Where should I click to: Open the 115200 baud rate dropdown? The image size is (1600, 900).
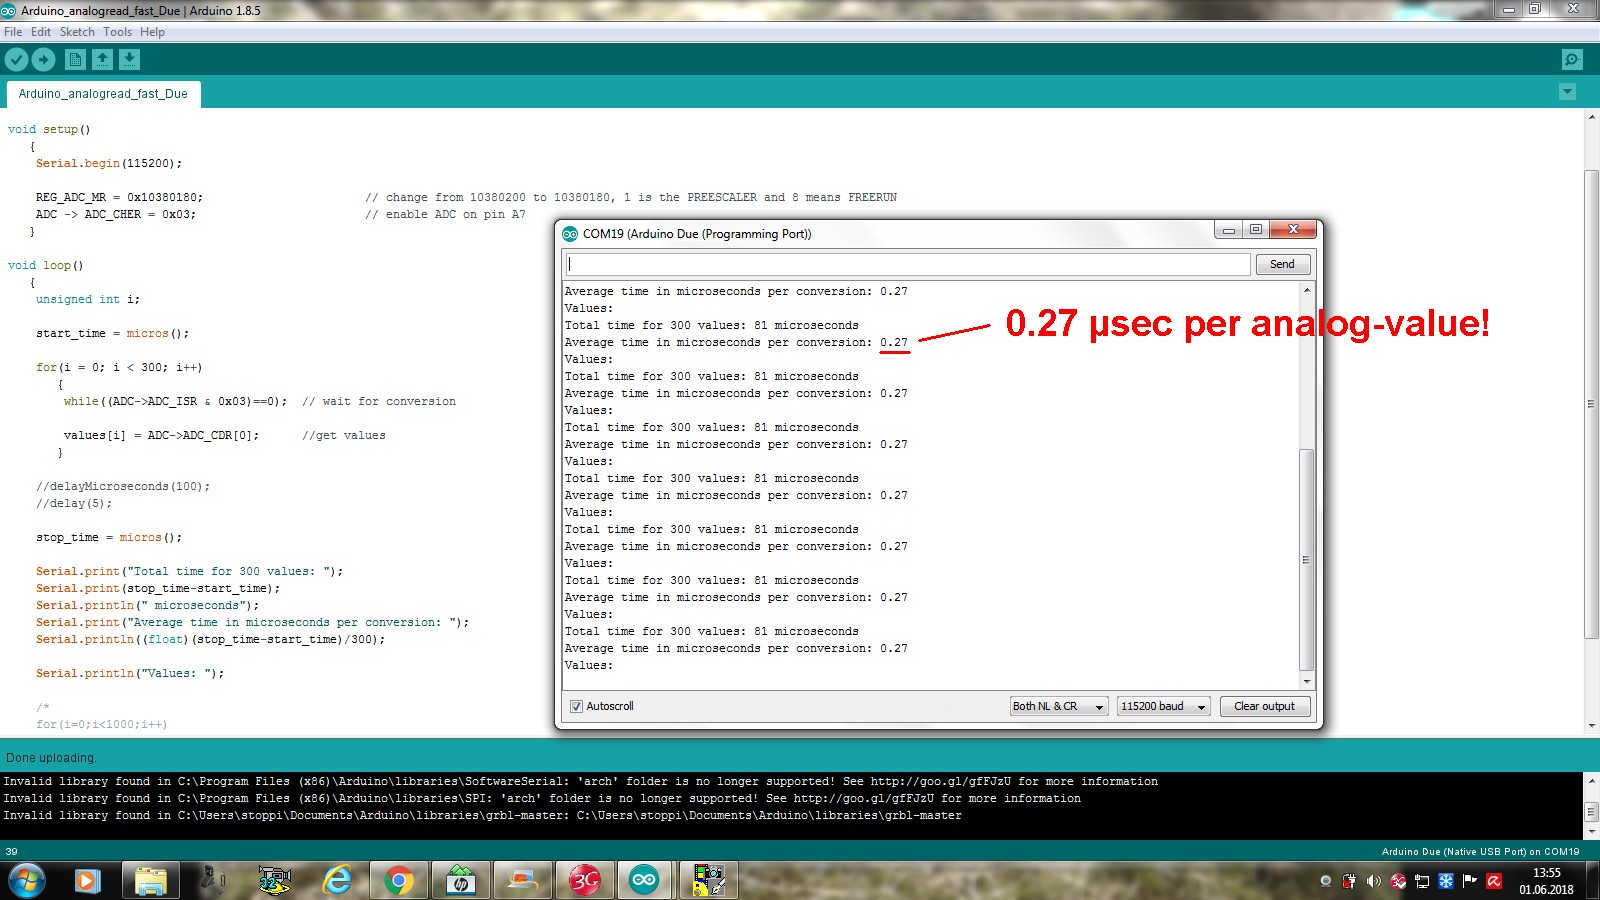tap(1163, 706)
